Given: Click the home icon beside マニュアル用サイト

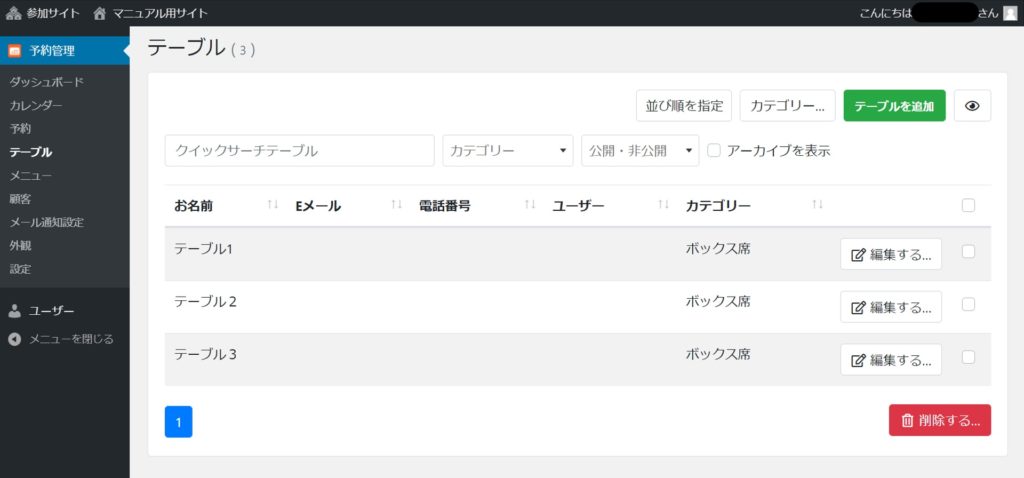Looking at the screenshot, I should click(x=99, y=13).
